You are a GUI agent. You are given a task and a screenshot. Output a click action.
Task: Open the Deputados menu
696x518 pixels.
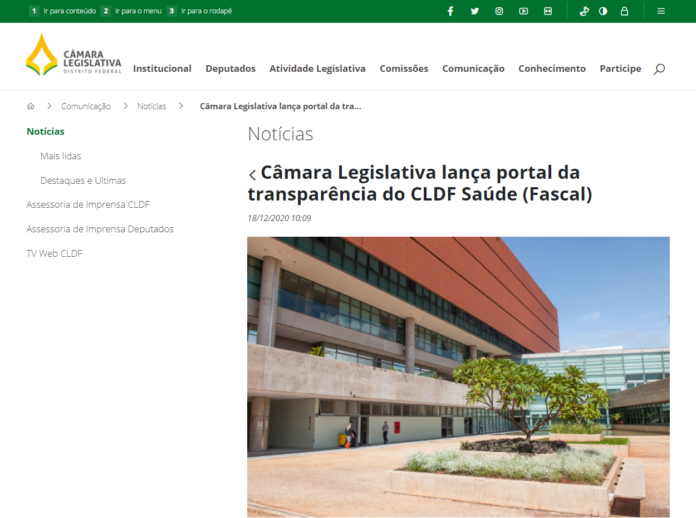coord(230,69)
